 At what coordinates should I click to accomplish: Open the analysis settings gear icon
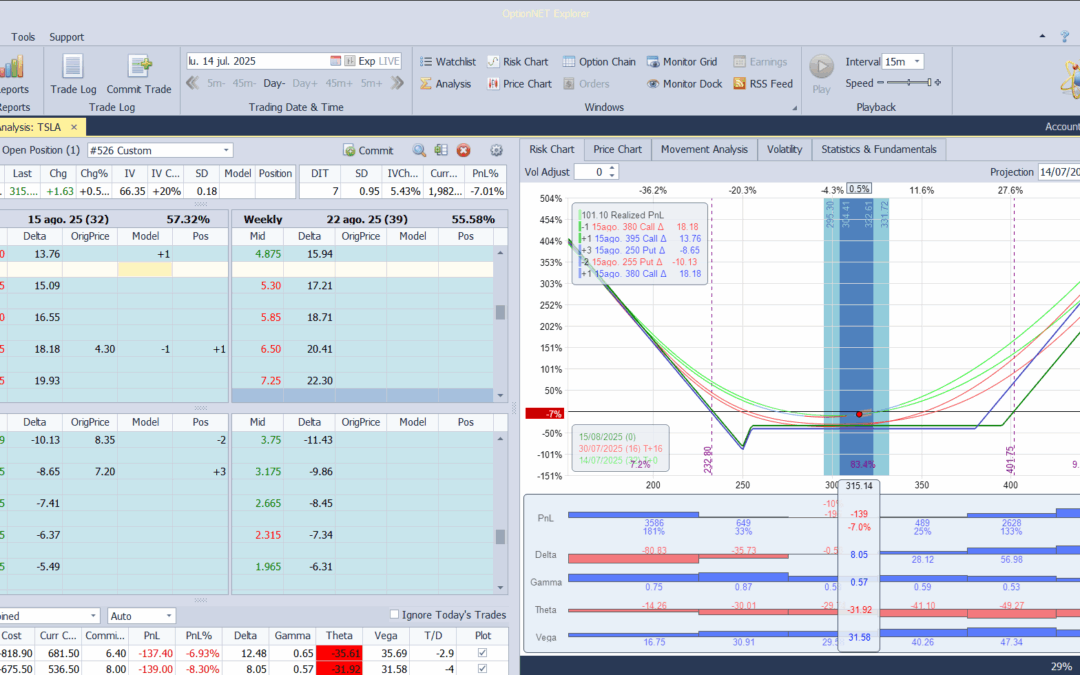(496, 150)
